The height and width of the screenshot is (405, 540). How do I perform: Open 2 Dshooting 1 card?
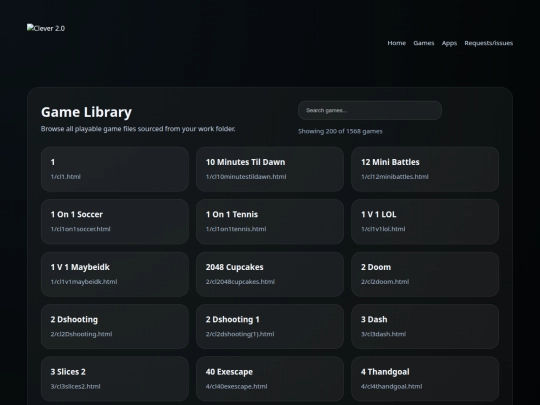pyautogui.click(x=270, y=326)
